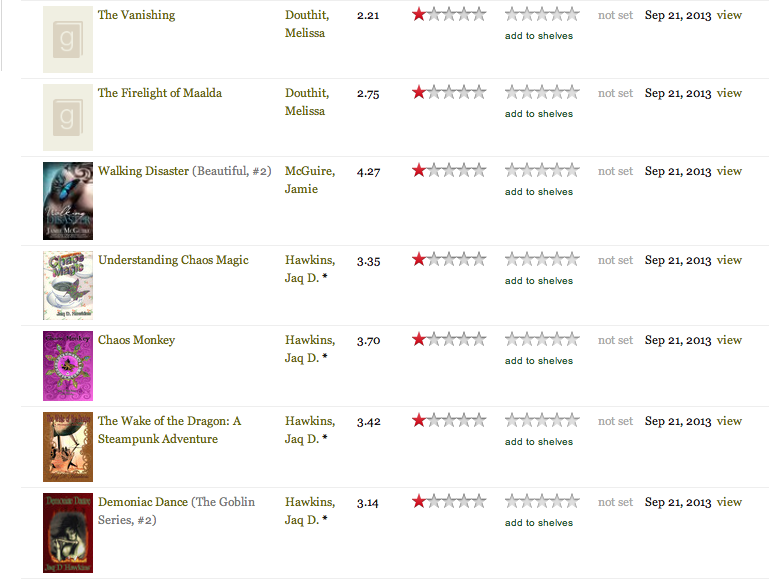Open the view link for Walking Disaster
The image size is (769, 579).
point(729,171)
